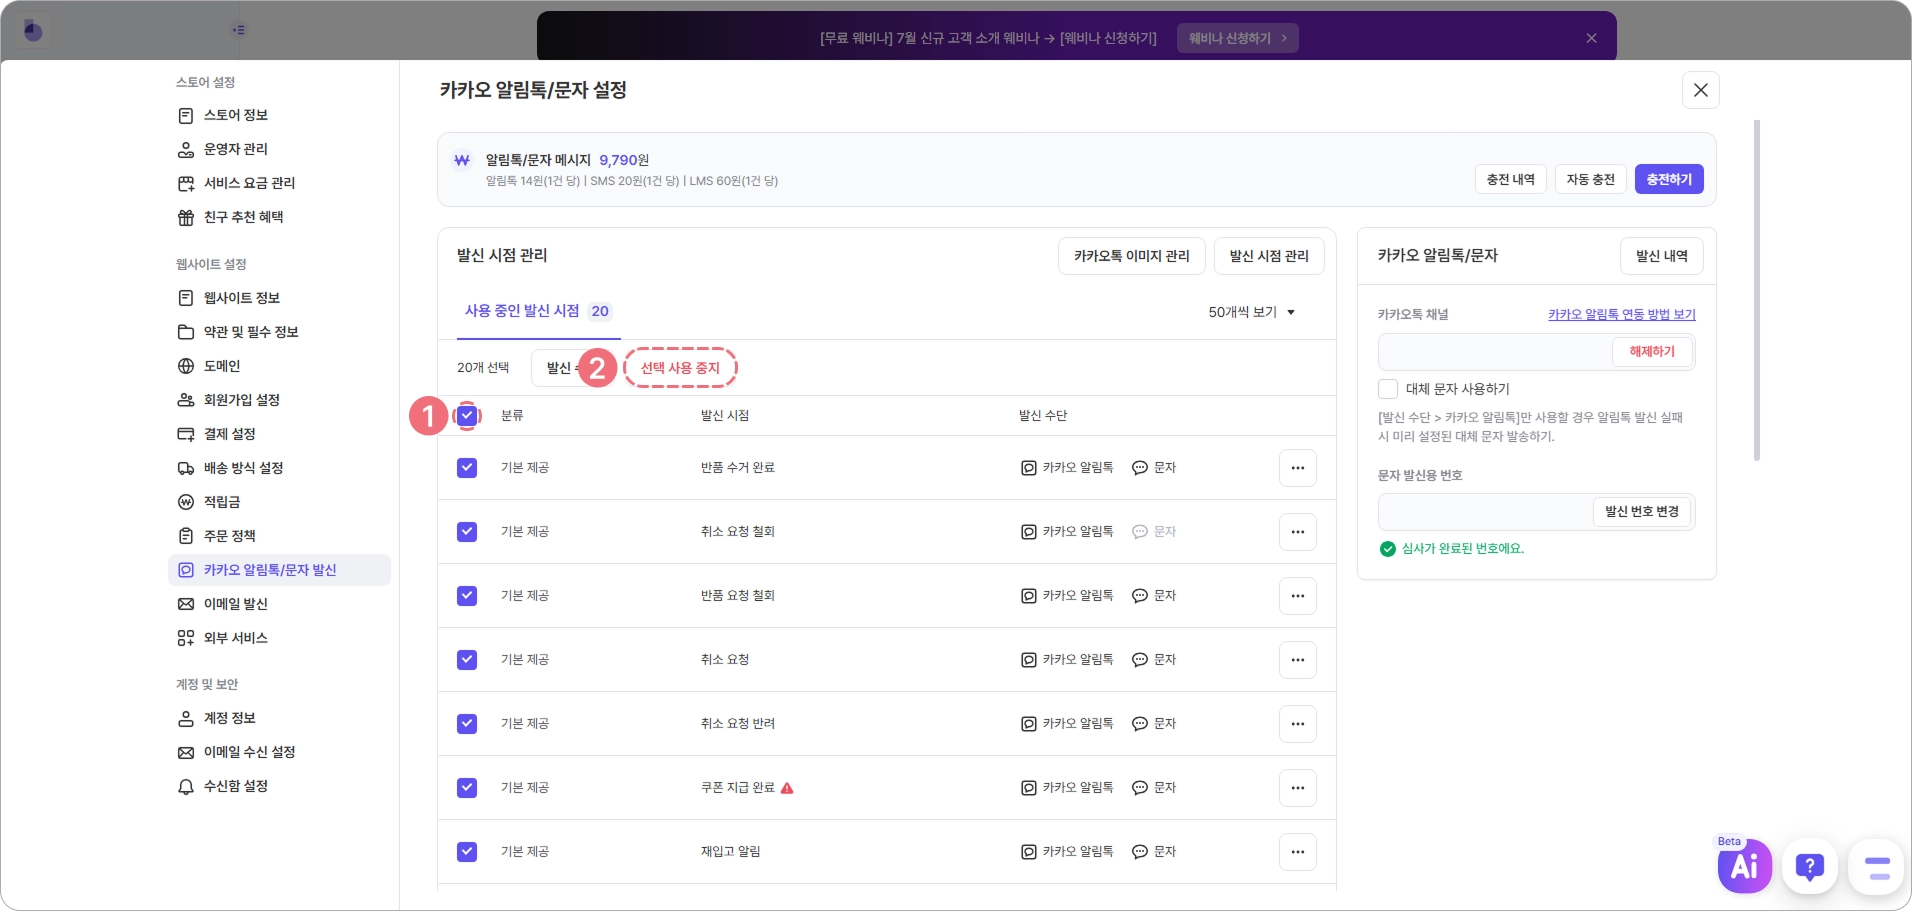
Task: Open more options for 반품 요청 철회 row
Action: tap(1297, 596)
